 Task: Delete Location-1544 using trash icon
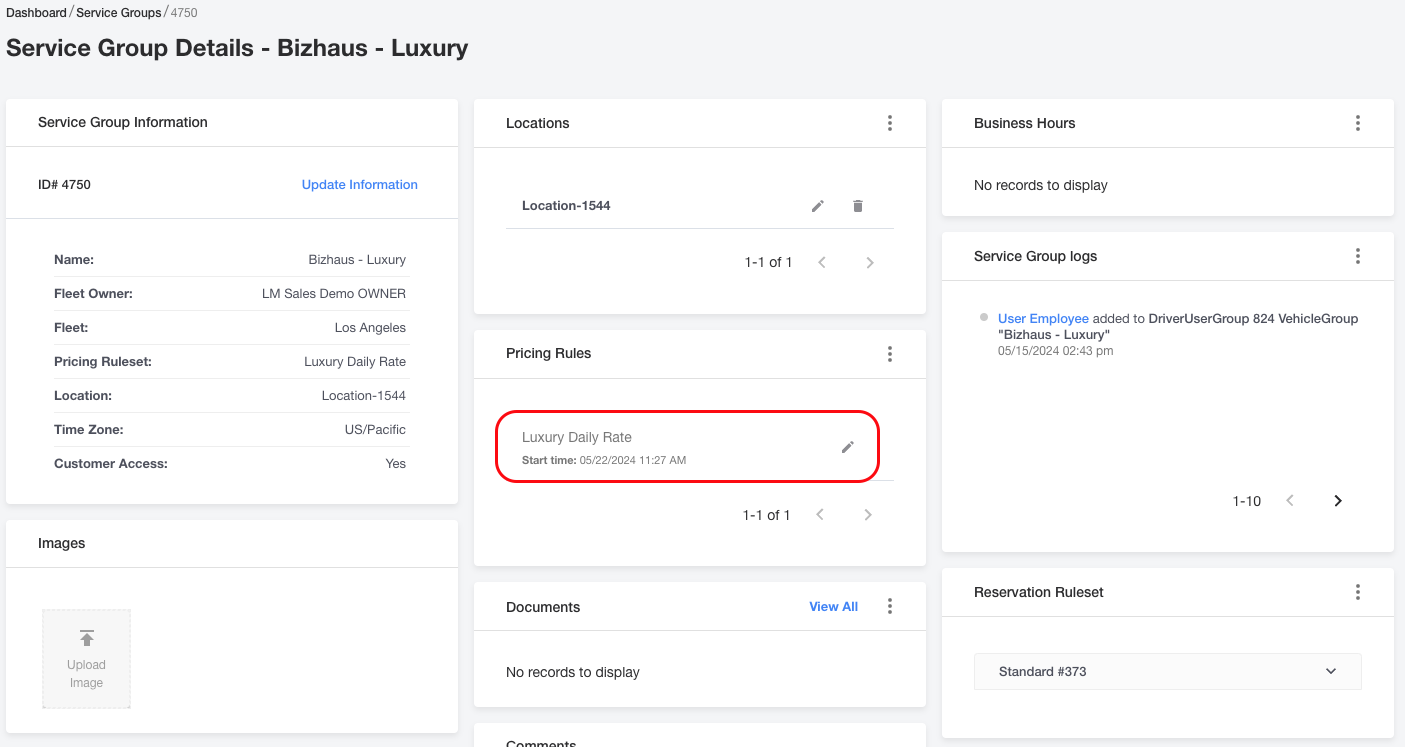(858, 206)
